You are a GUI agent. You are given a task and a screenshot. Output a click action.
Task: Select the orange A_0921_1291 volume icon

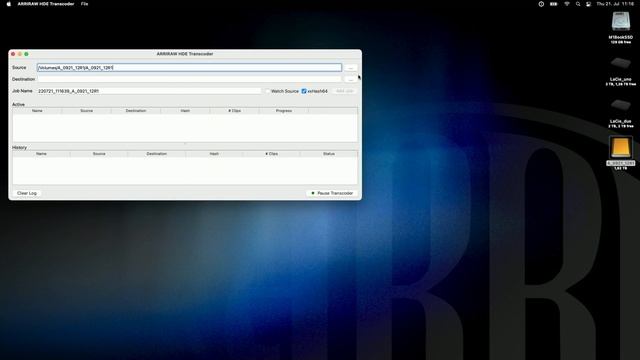pos(620,147)
